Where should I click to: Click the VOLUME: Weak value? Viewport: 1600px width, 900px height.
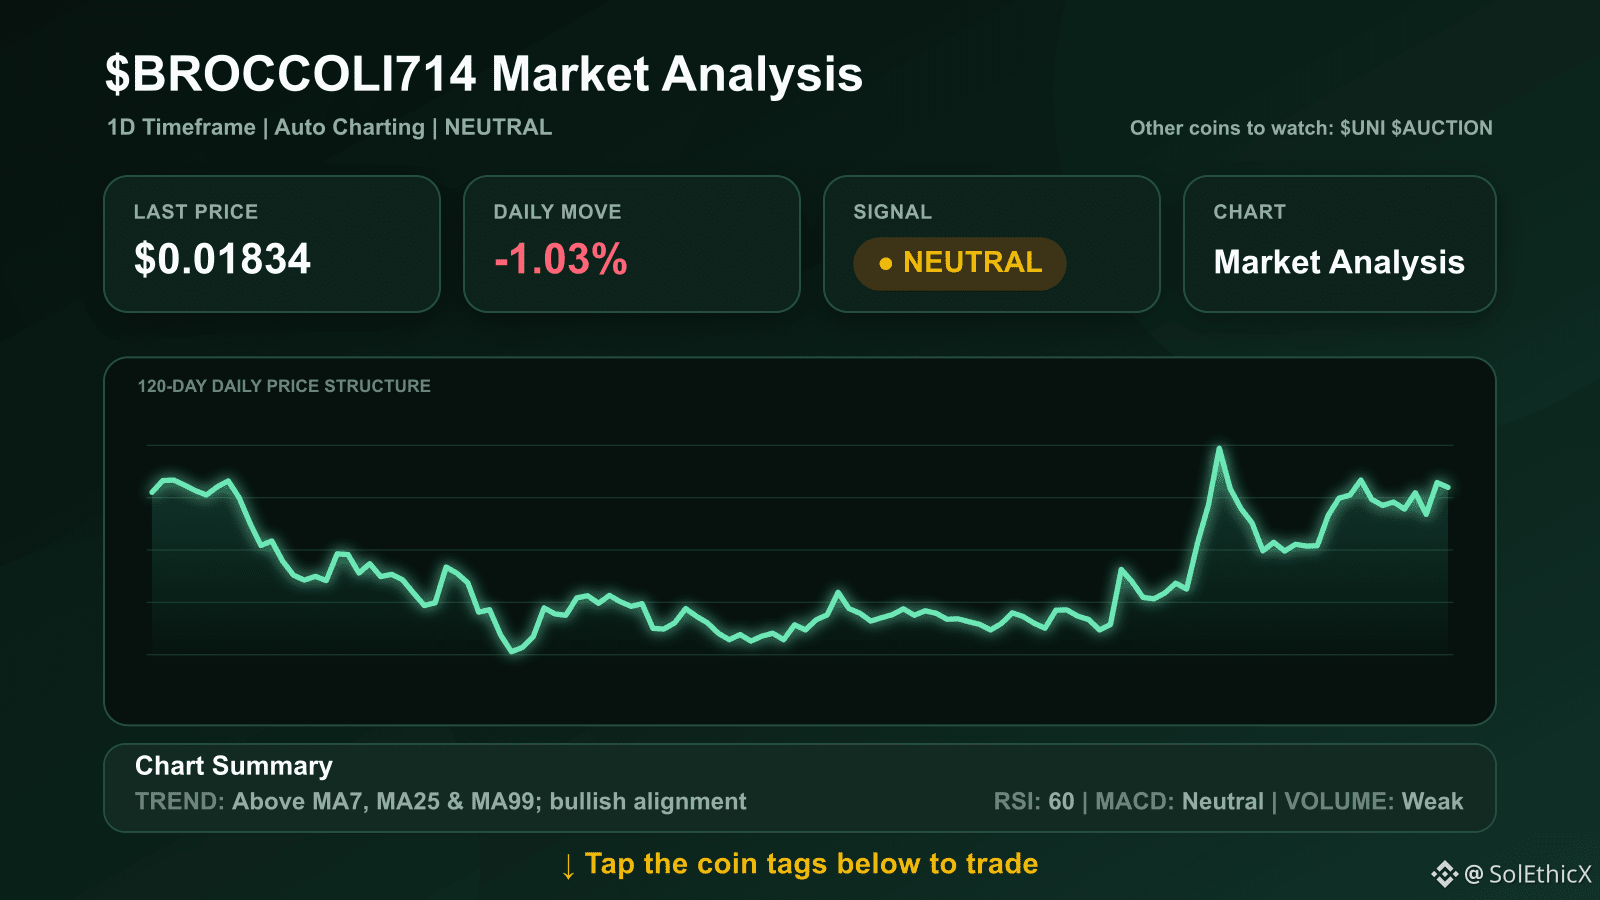[1374, 801]
